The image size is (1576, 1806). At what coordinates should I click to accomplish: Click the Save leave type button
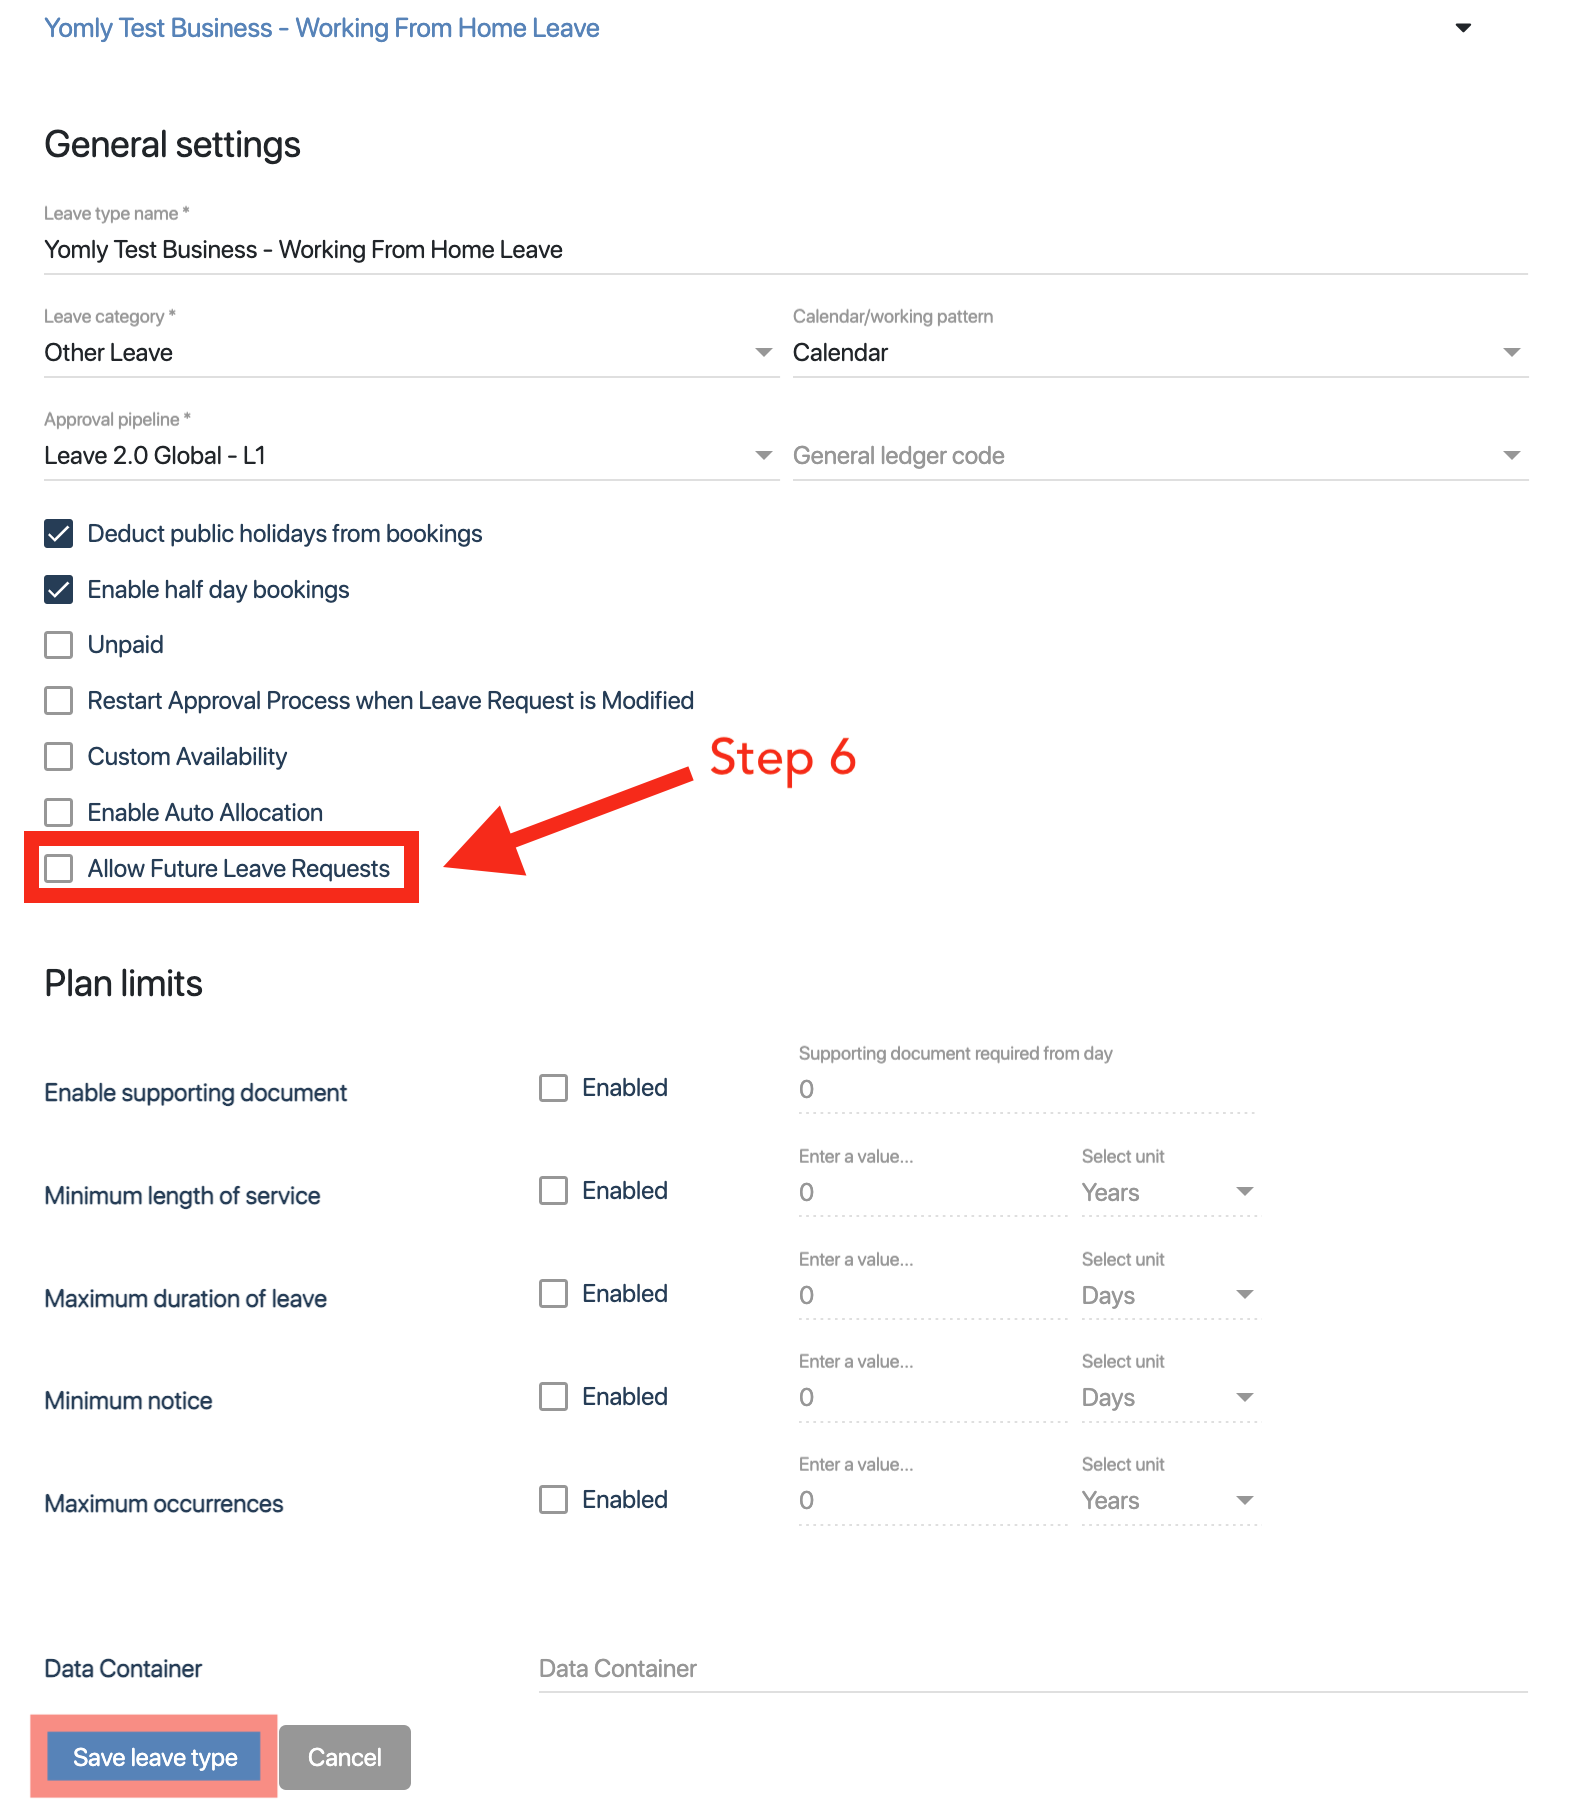pyautogui.click(x=154, y=1757)
